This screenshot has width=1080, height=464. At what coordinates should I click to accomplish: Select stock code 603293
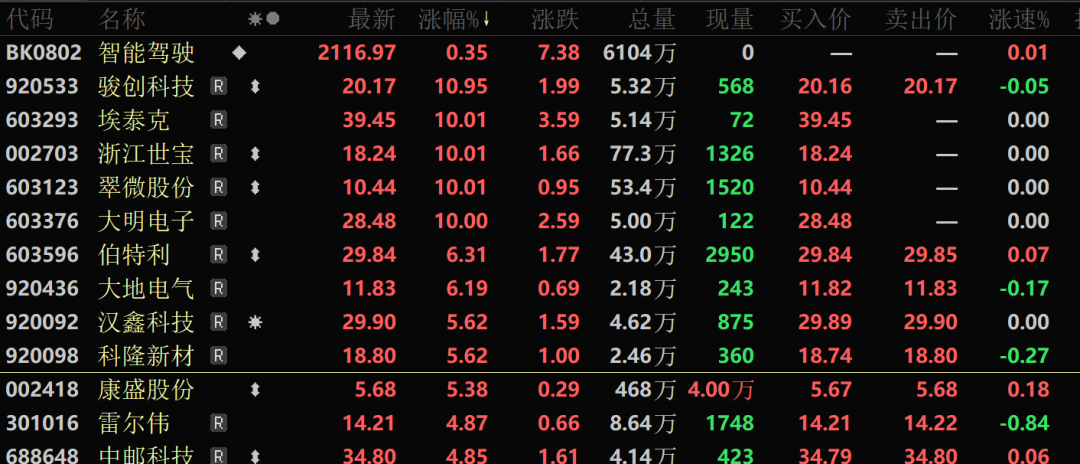41,120
